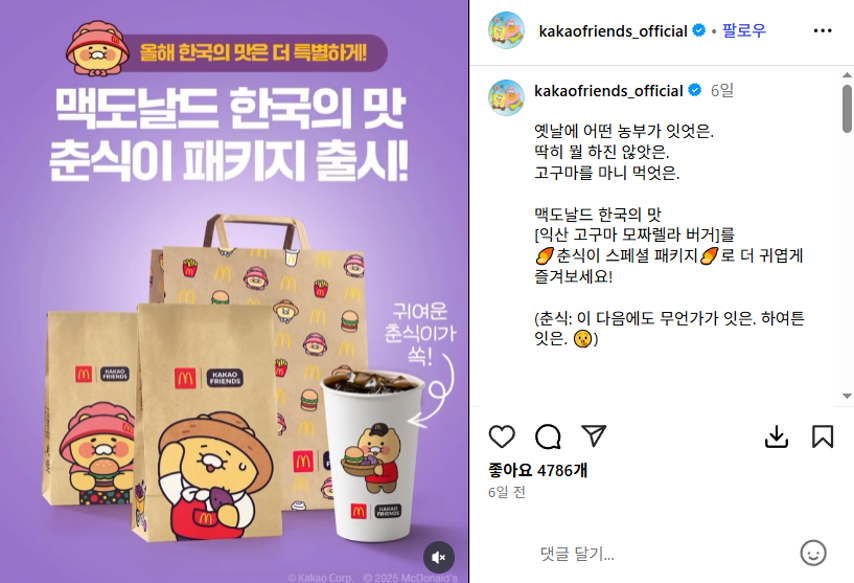
Task: Click the caption scrollbar down arrow
Action: tap(847, 396)
